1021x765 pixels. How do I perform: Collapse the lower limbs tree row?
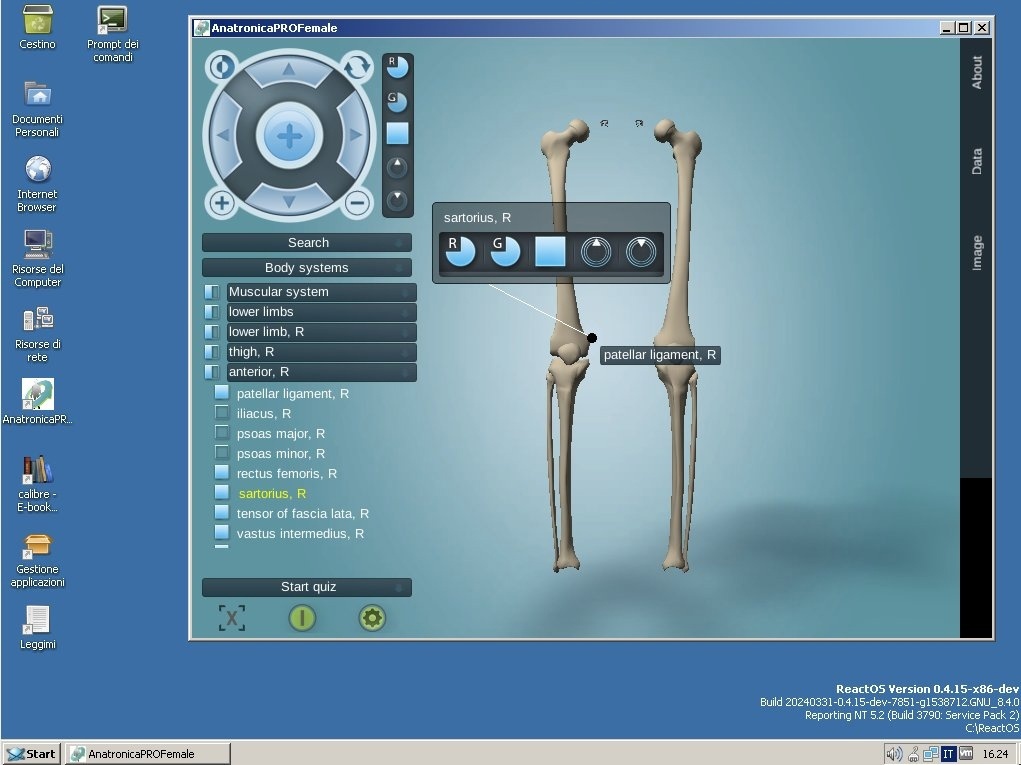tap(322, 312)
